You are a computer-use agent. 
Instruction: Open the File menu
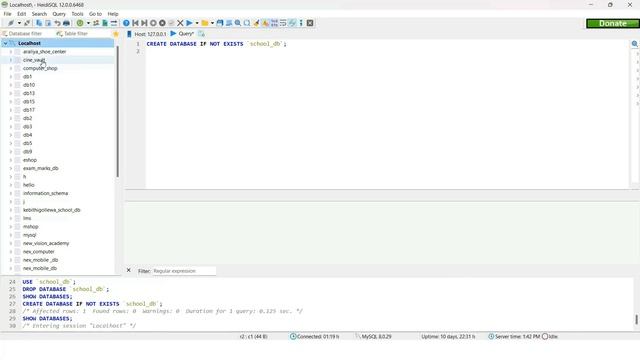coord(7,14)
